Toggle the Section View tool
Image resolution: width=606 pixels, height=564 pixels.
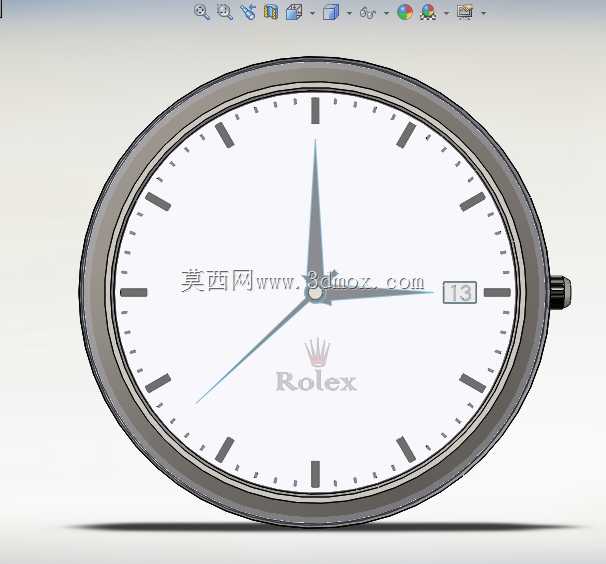tap(271, 12)
